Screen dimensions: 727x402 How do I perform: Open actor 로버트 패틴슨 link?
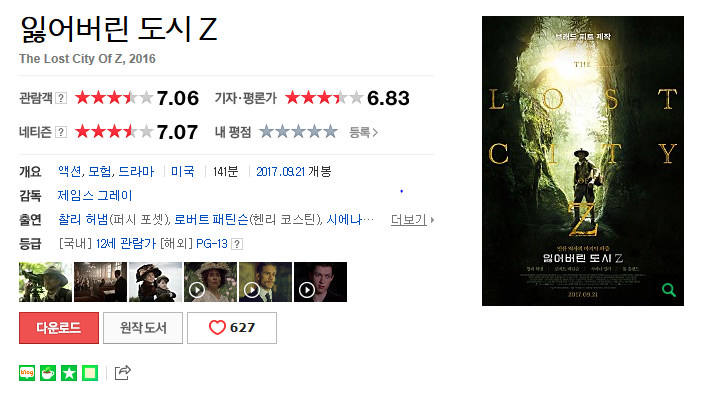(211, 219)
